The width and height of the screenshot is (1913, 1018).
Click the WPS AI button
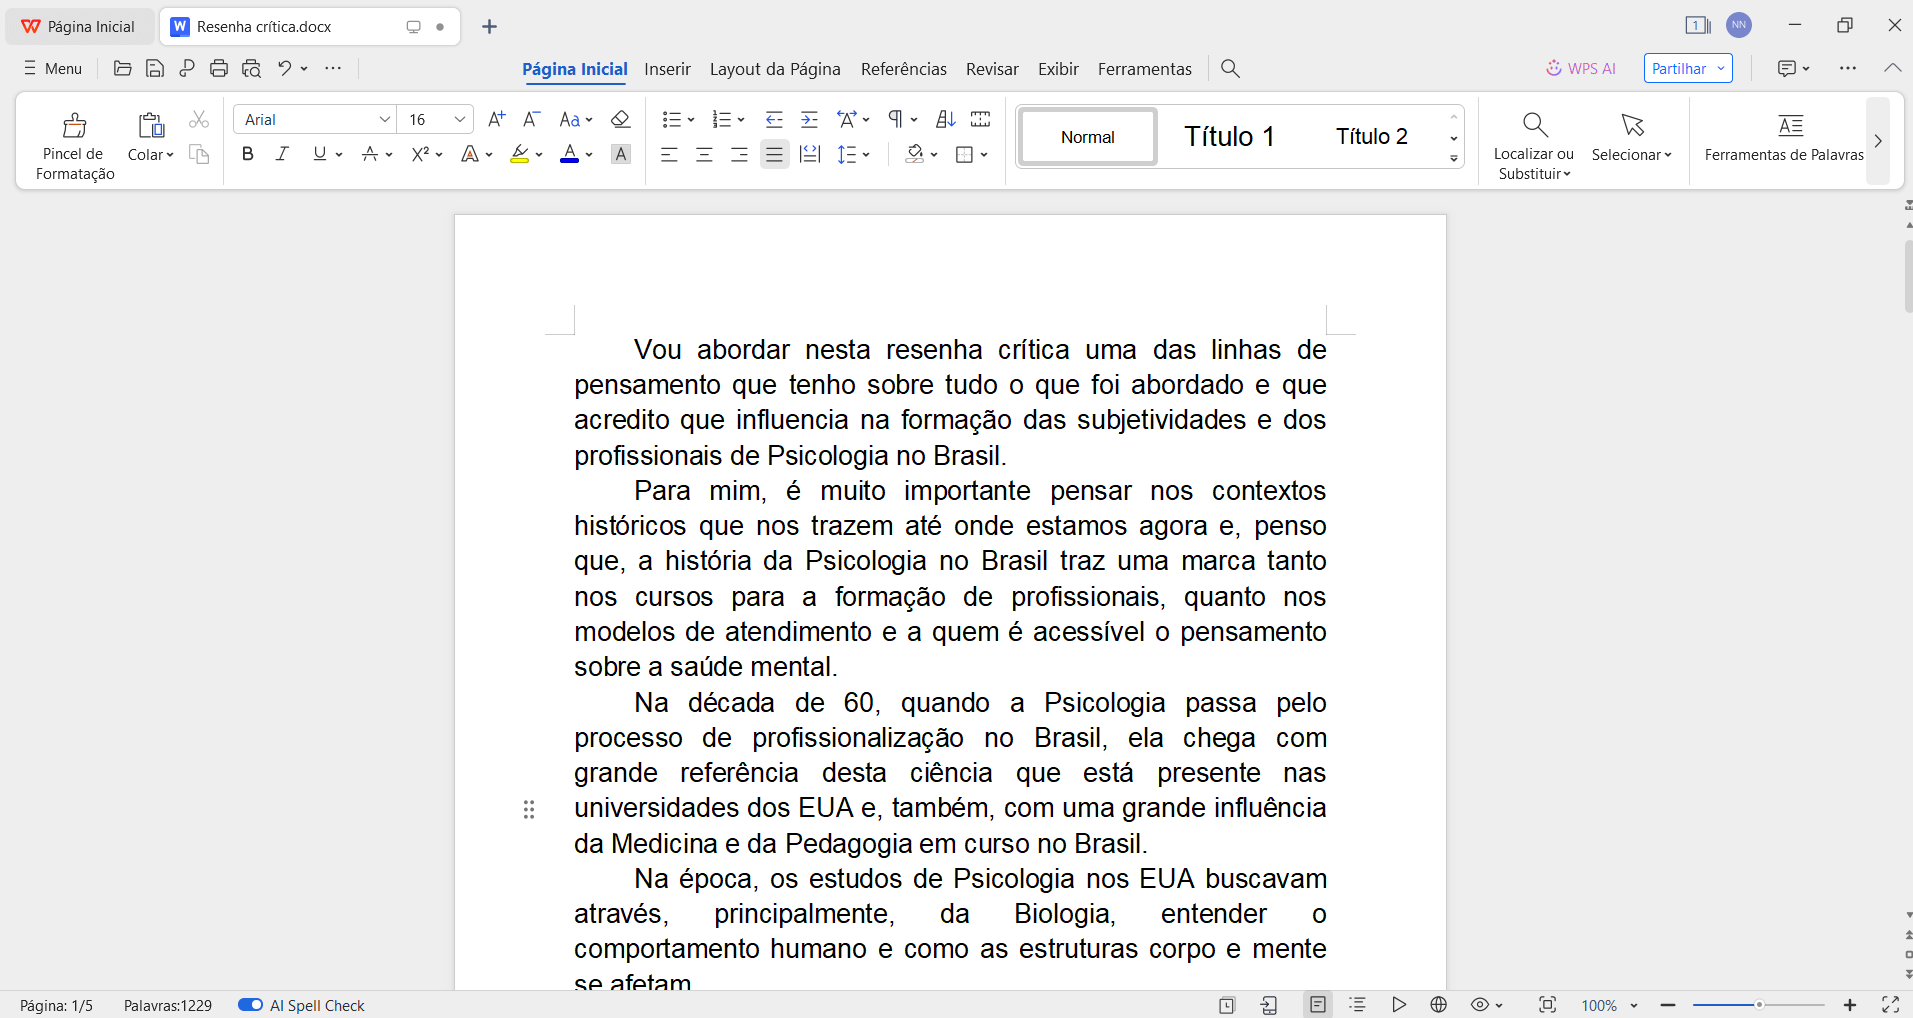1581,68
